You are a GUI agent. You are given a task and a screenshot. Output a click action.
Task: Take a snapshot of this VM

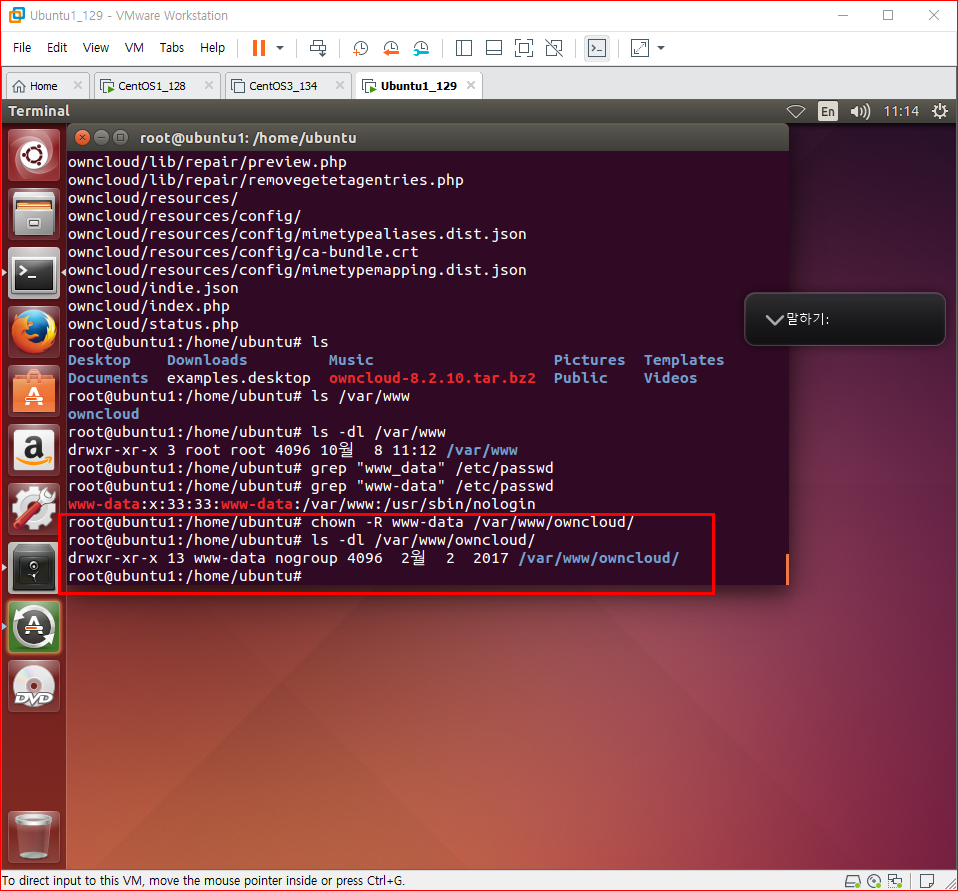click(x=360, y=48)
